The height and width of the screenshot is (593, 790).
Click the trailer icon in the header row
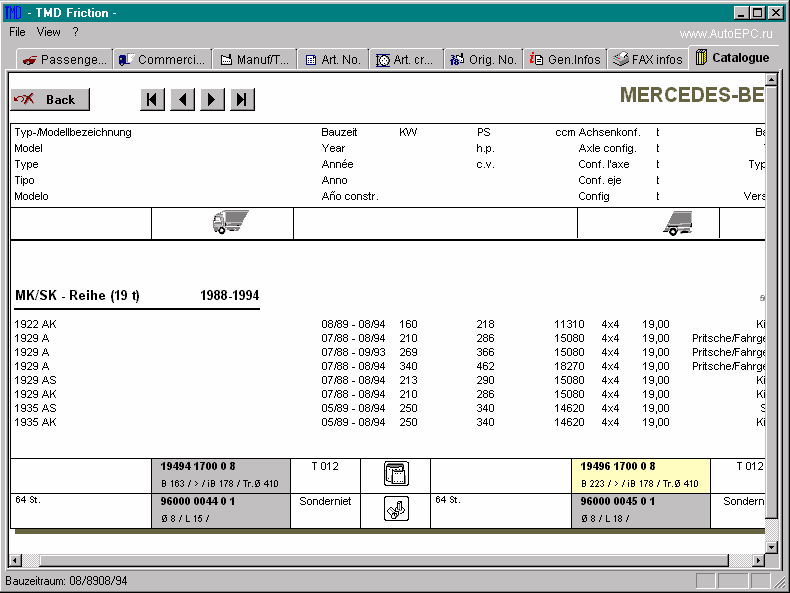click(x=678, y=223)
